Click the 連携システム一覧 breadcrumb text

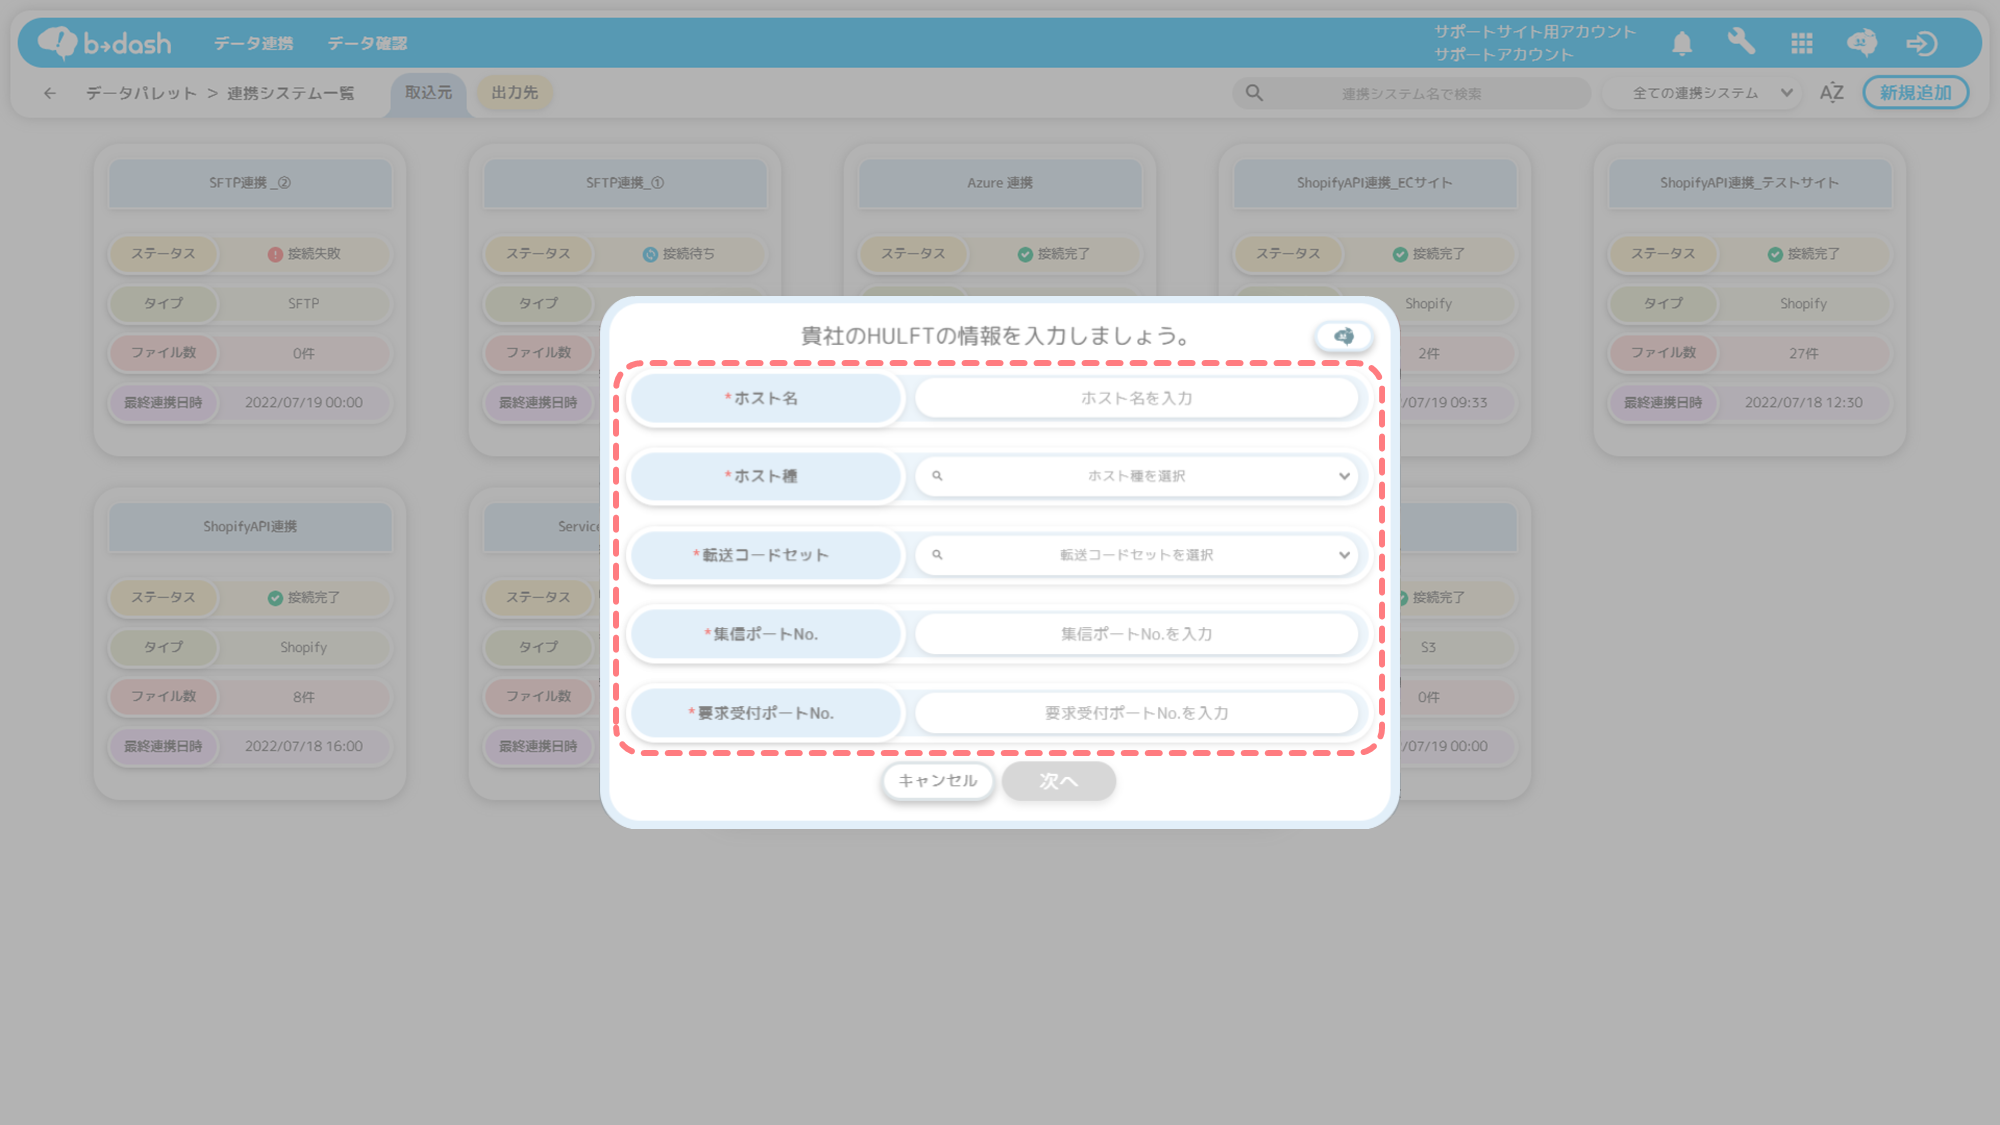pyautogui.click(x=290, y=93)
